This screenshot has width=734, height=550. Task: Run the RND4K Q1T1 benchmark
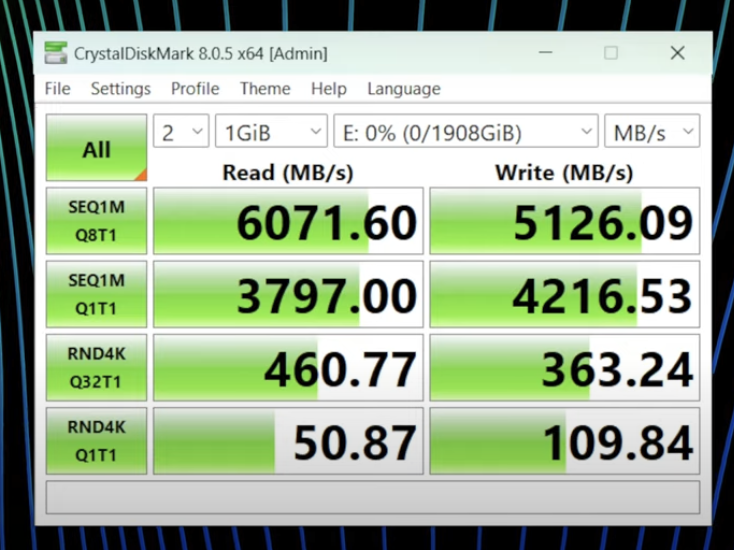(x=96, y=441)
